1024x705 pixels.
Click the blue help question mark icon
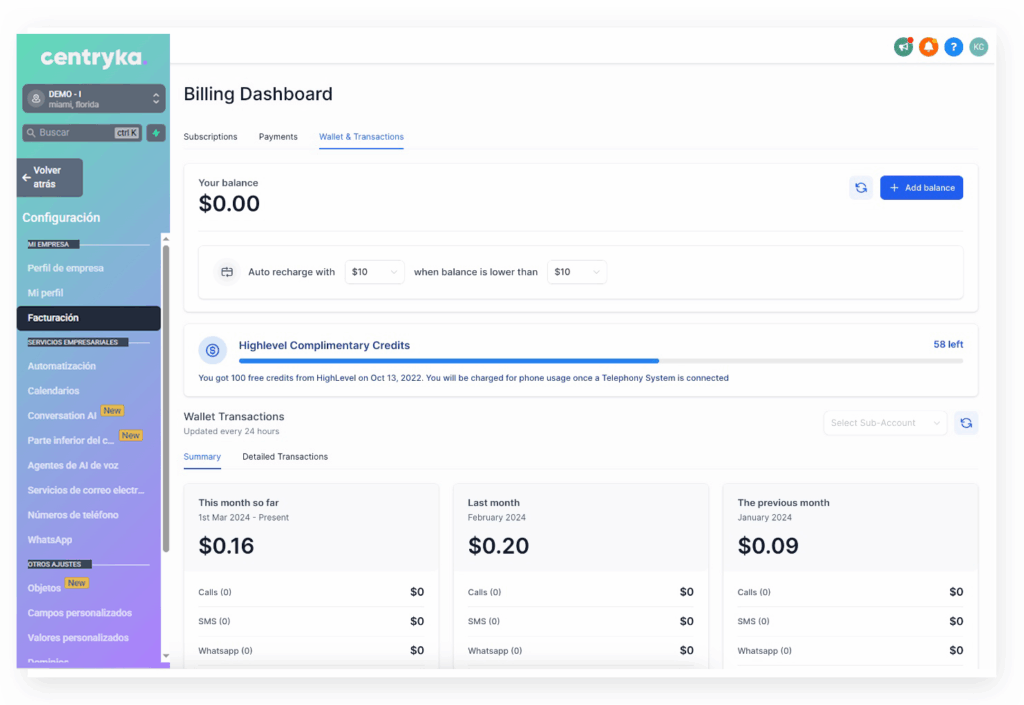(x=953, y=47)
